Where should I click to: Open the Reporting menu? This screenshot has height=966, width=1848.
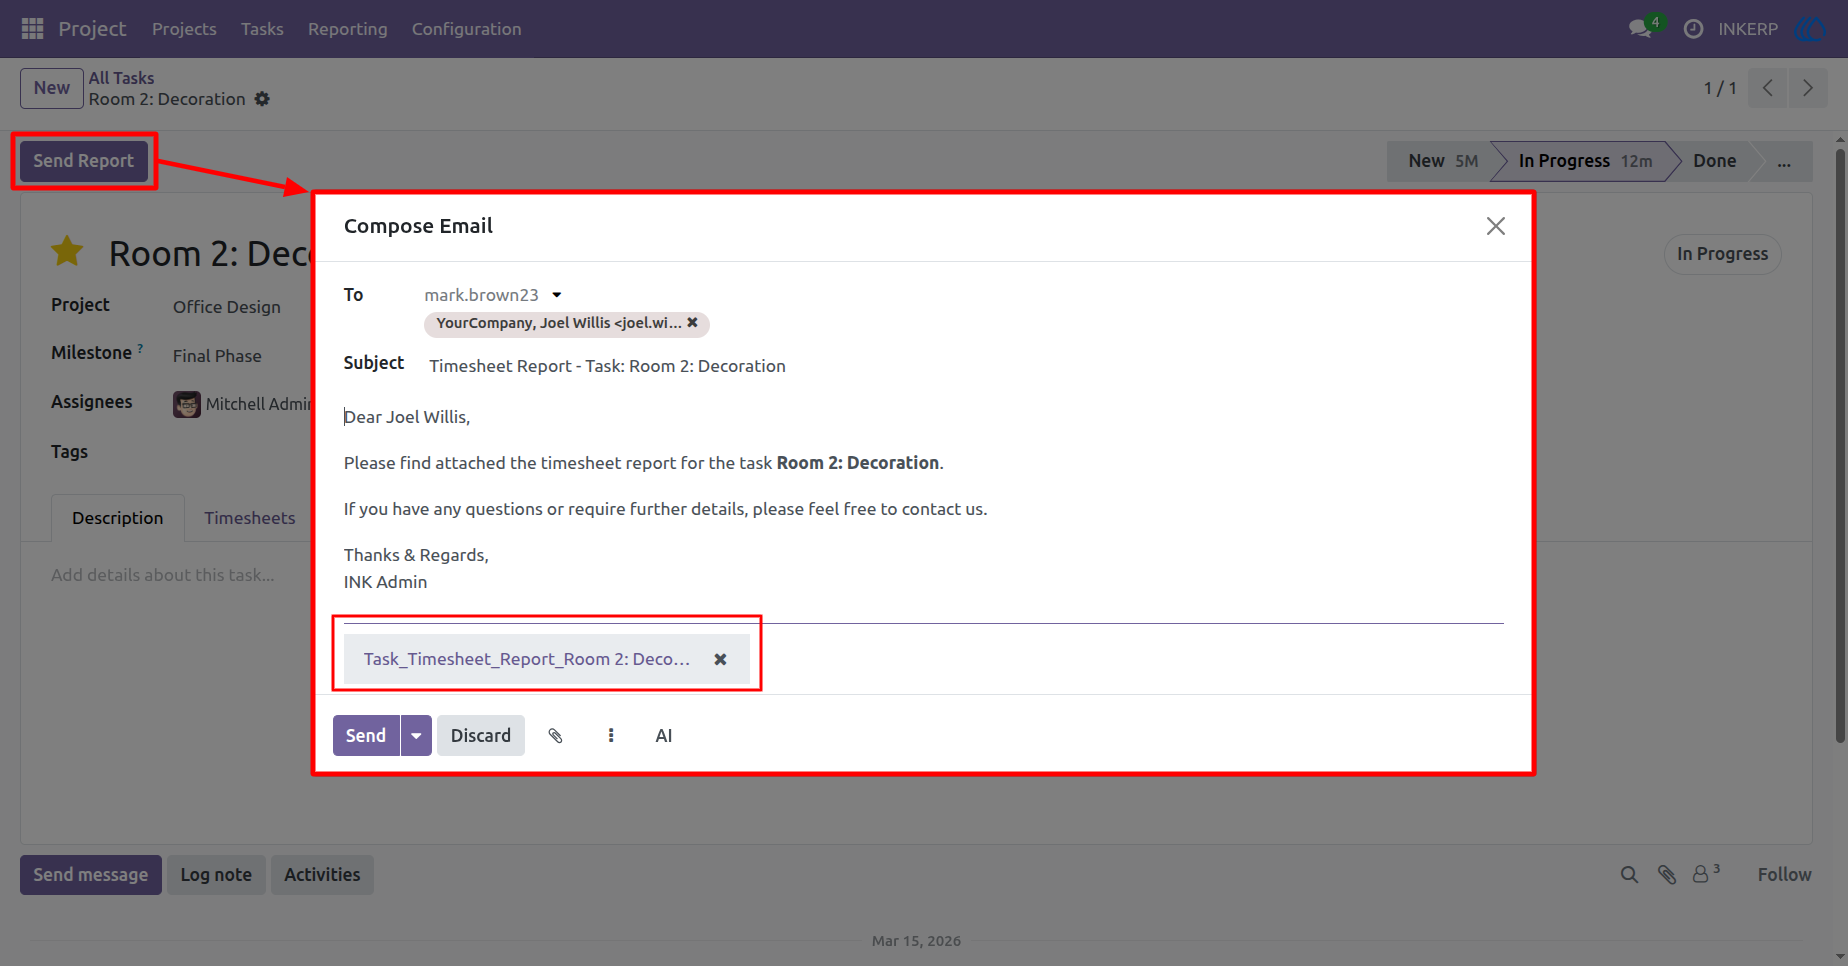click(347, 29)
